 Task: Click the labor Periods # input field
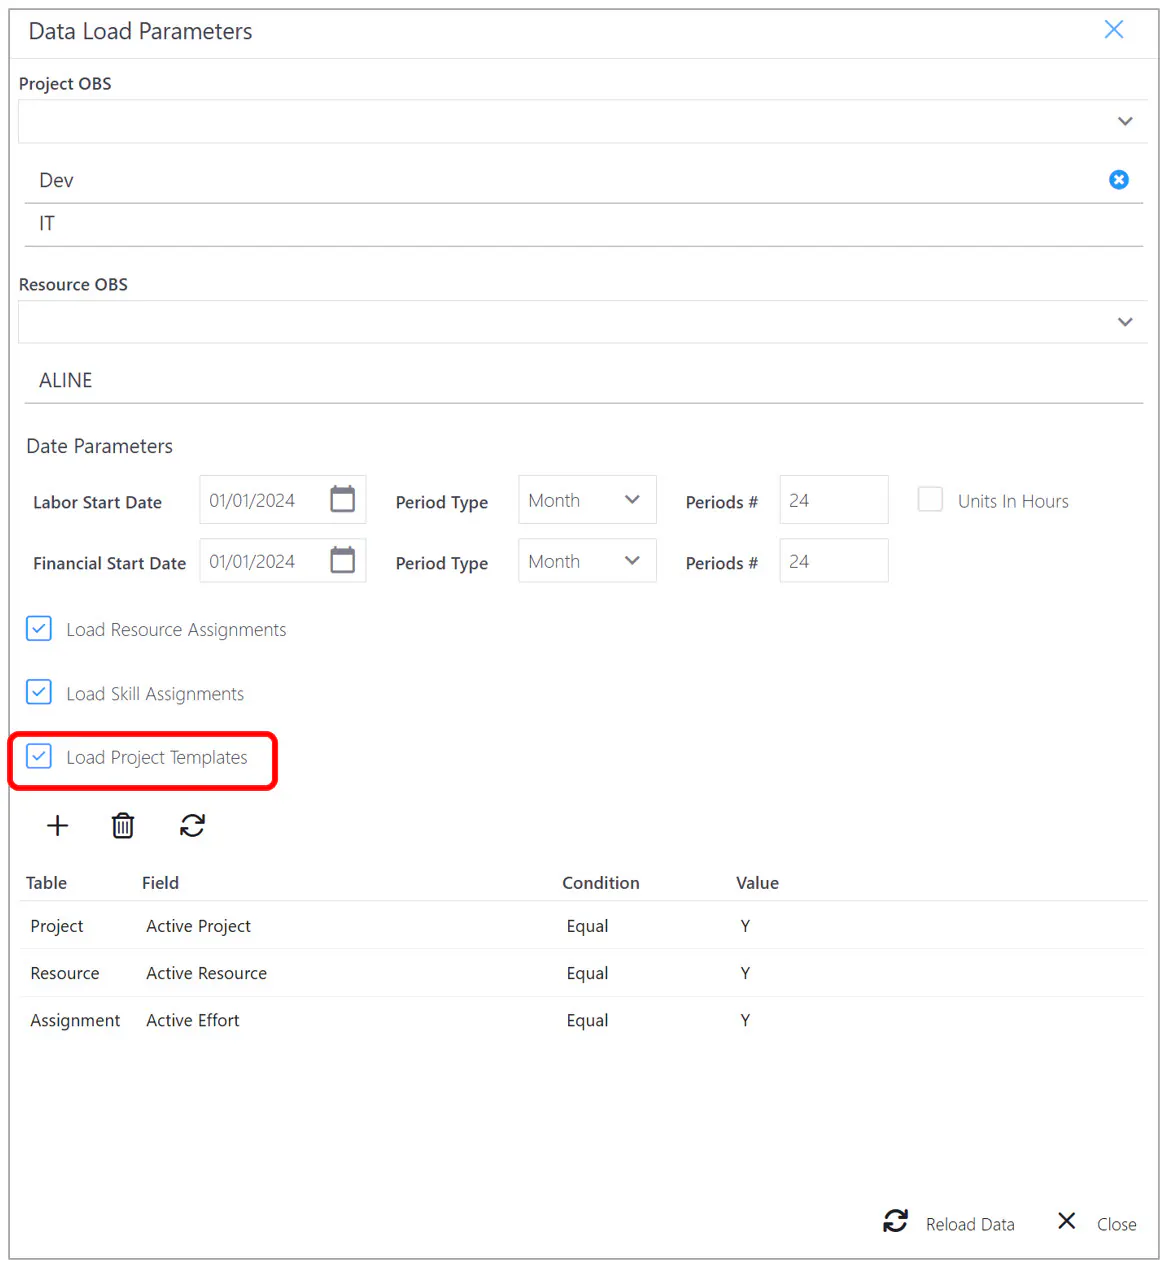tap(834, 500)
